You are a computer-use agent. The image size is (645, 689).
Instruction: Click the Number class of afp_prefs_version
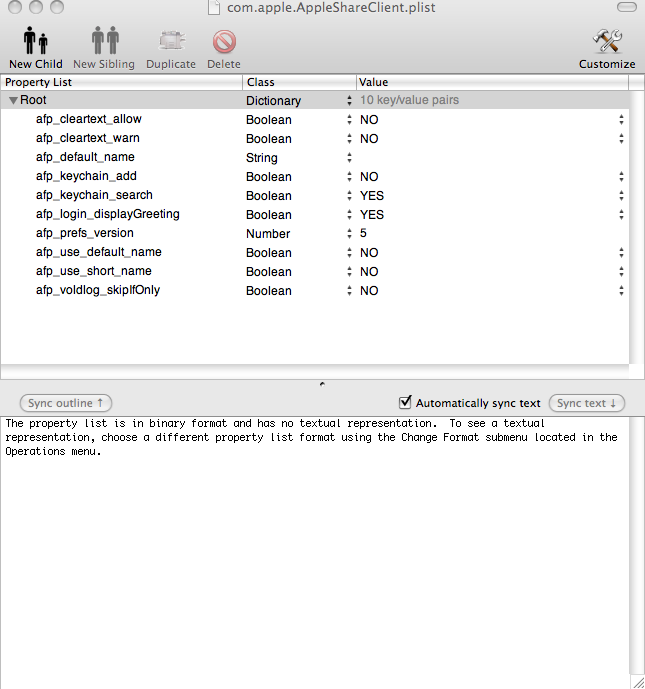268,234
